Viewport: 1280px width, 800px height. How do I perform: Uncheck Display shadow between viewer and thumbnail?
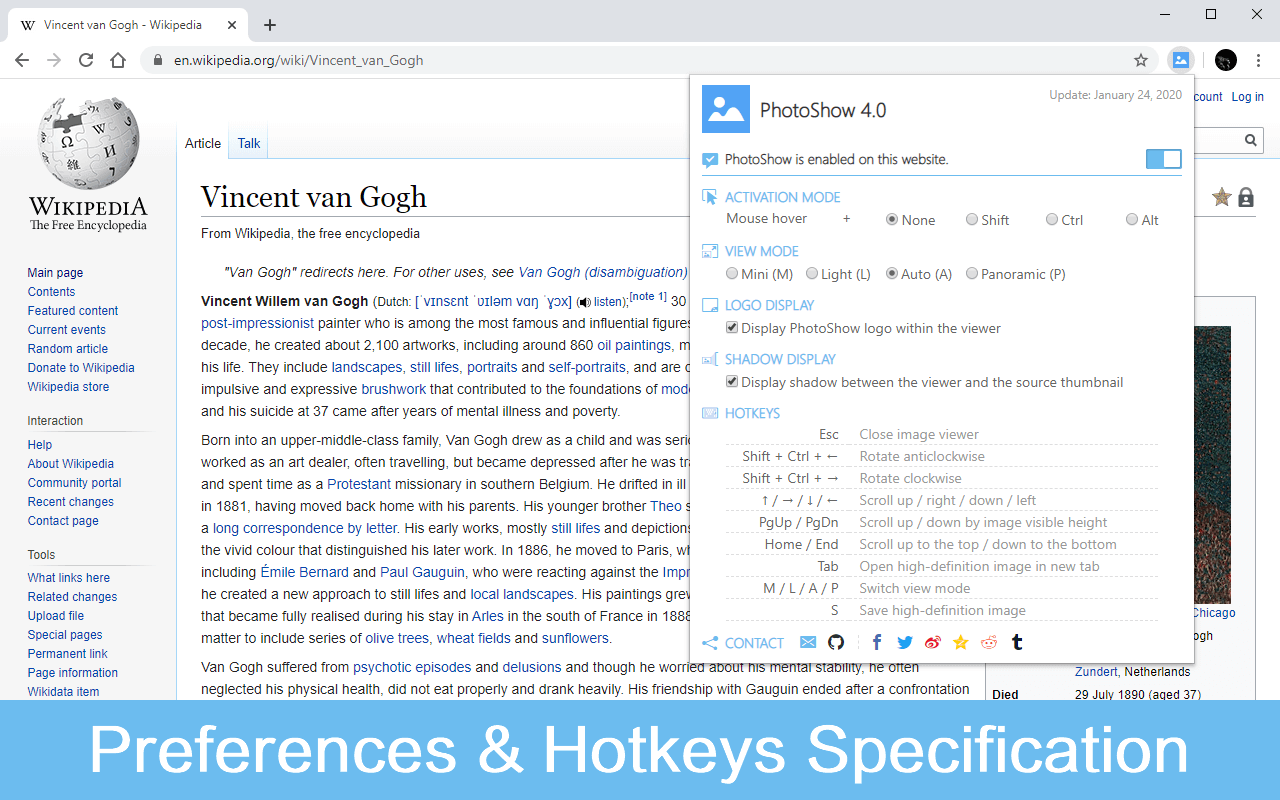pos(732,382)
